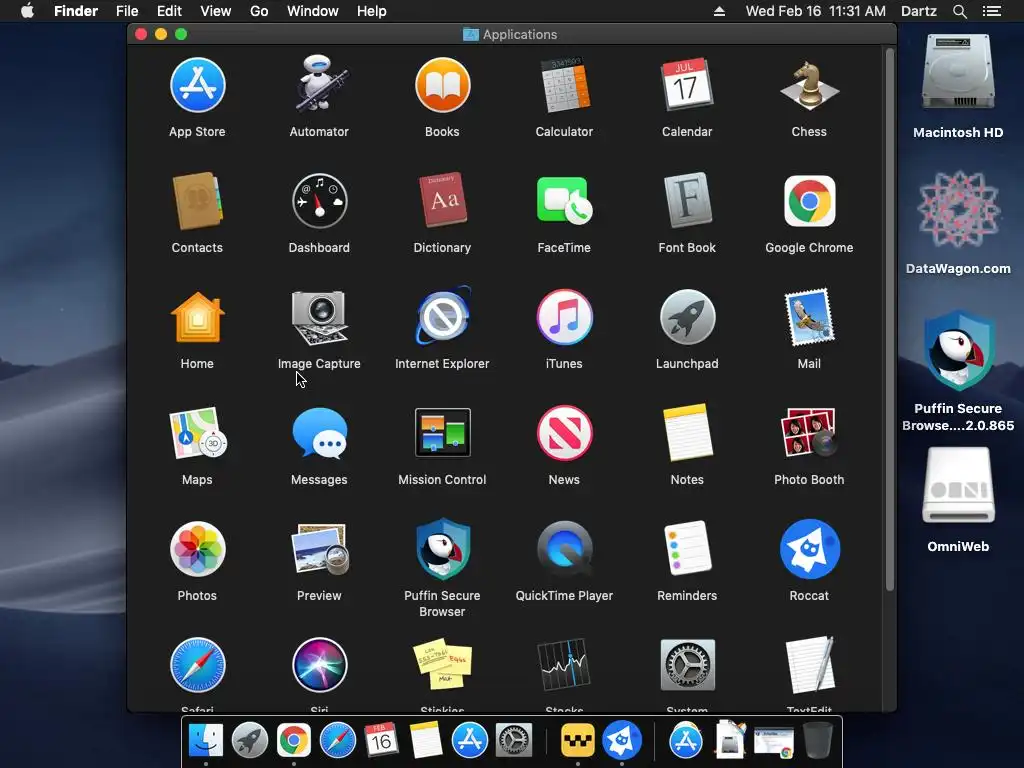Click the Photos app icon

tap(197, 549)
